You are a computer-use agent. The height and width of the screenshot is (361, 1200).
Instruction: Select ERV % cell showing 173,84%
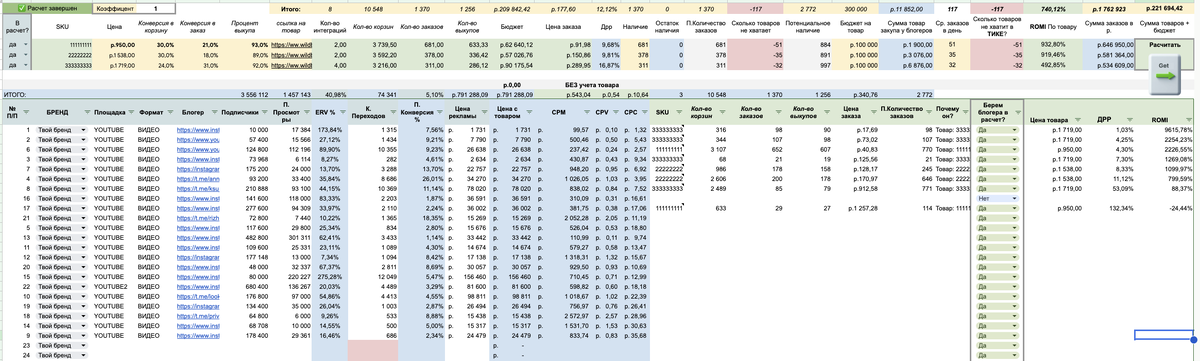click(329, 131)
